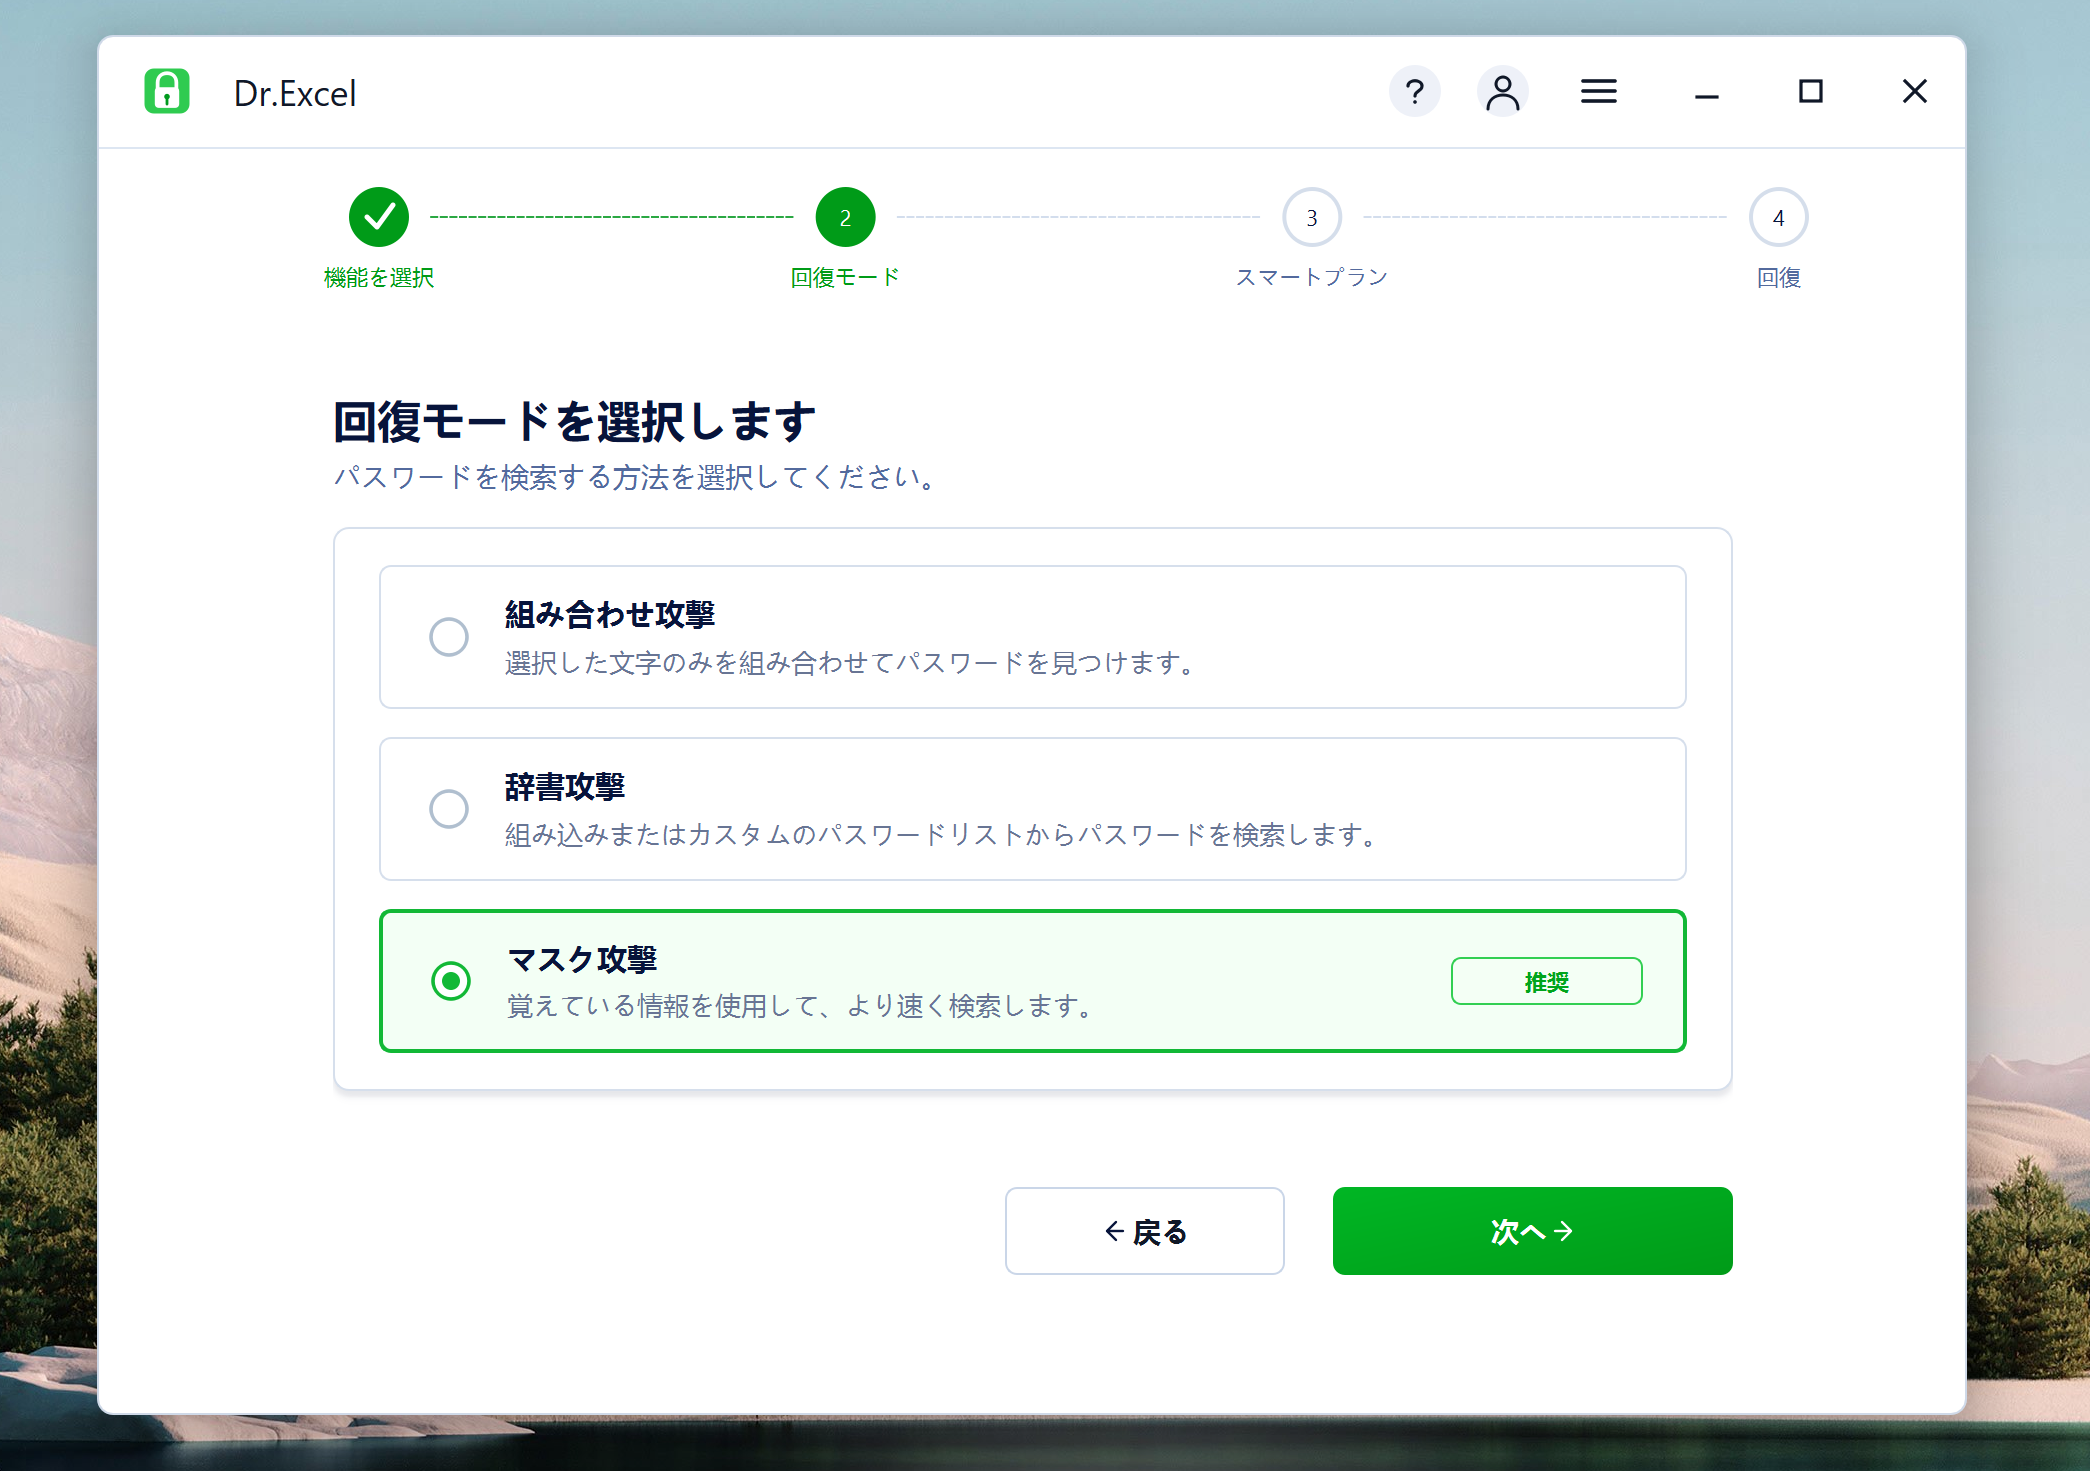Click the step 3 circle indicator

point(1312,217)
